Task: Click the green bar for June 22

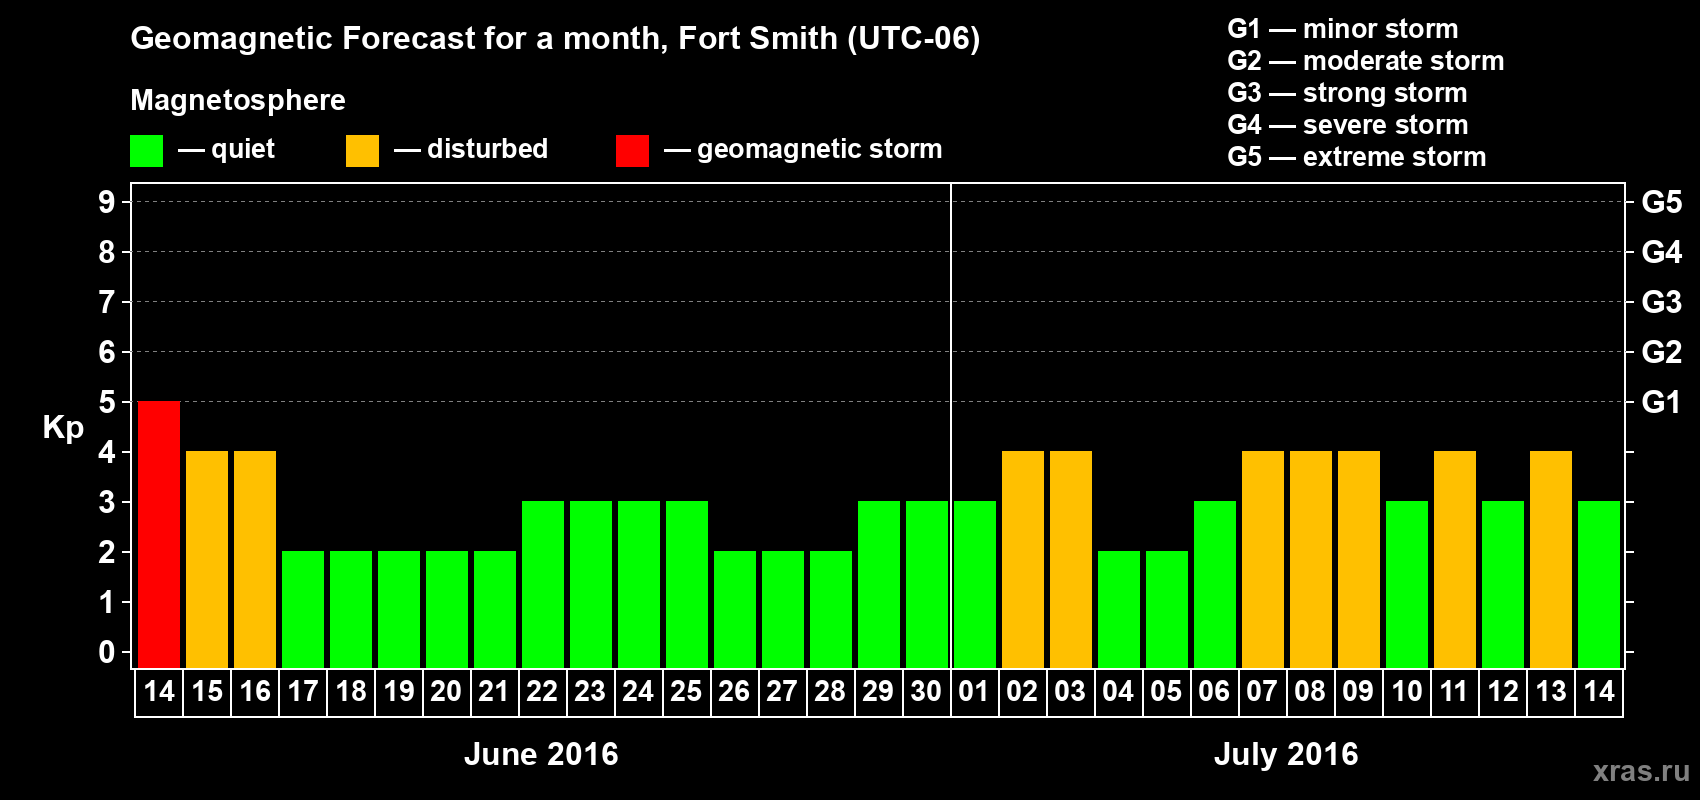Action: pyautogui.click(x=543, y=585)
